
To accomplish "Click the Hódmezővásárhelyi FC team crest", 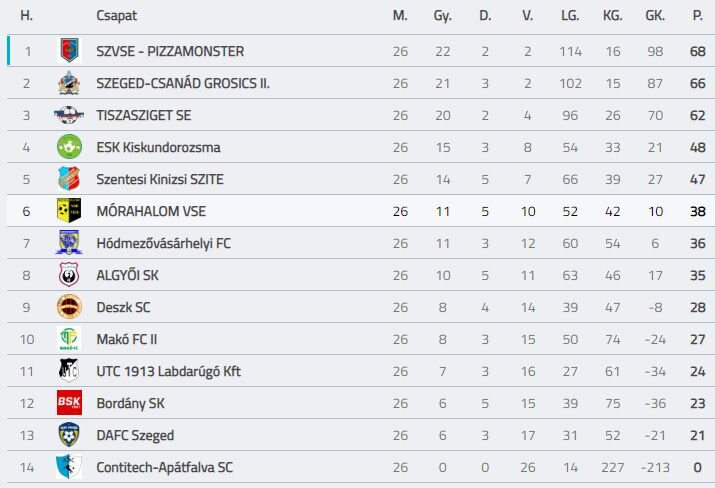I will (69, 243).
